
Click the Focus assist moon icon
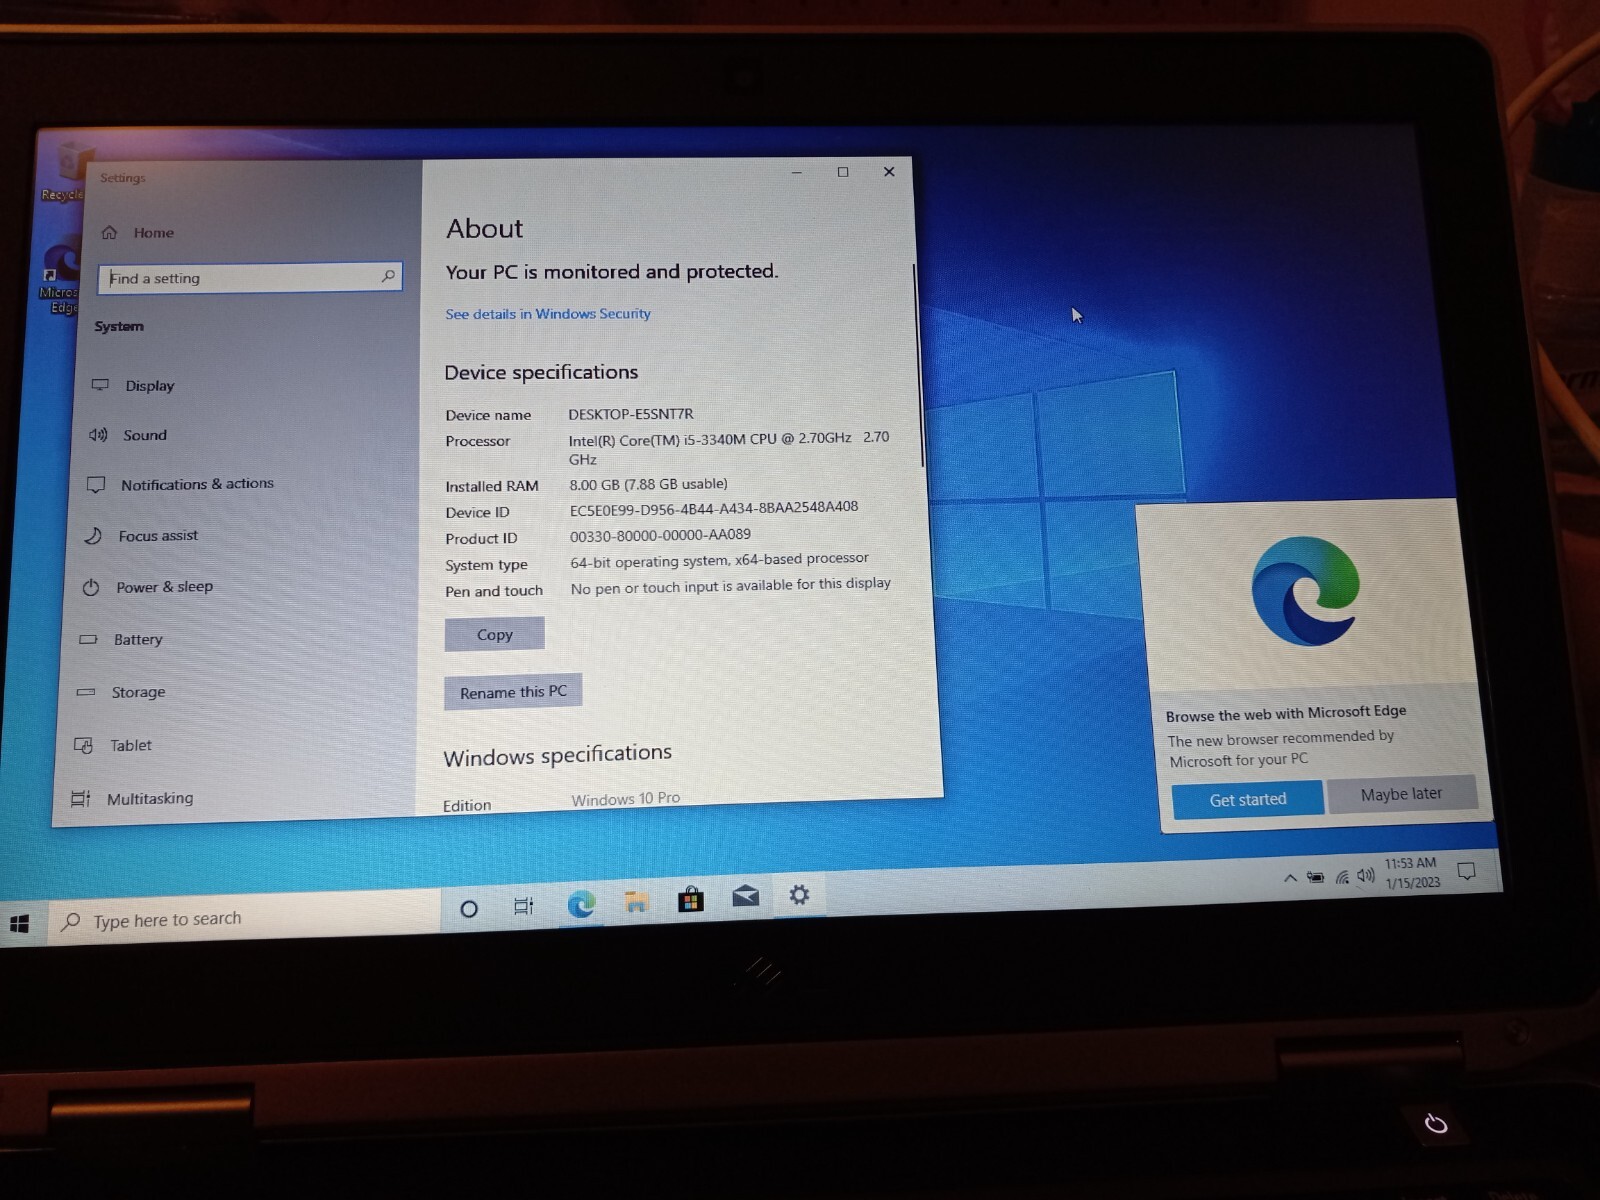pyautogui.click(x=93, y=536)
